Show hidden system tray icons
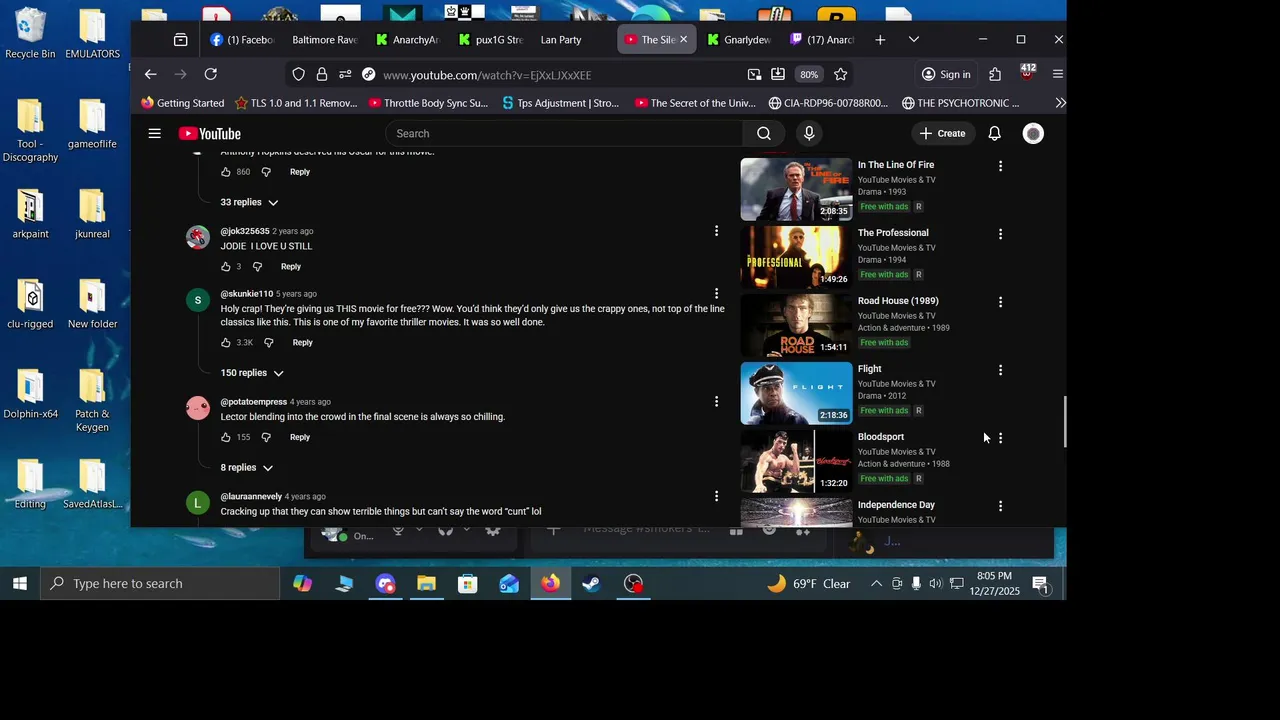This screenshot has height=720, width=1280. click(876, 583)
